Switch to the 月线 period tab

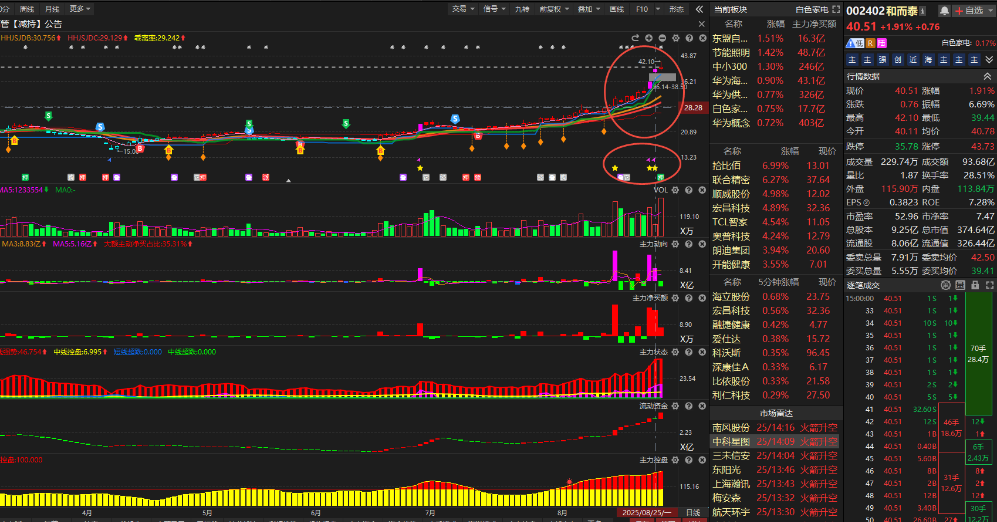[52, 9]
